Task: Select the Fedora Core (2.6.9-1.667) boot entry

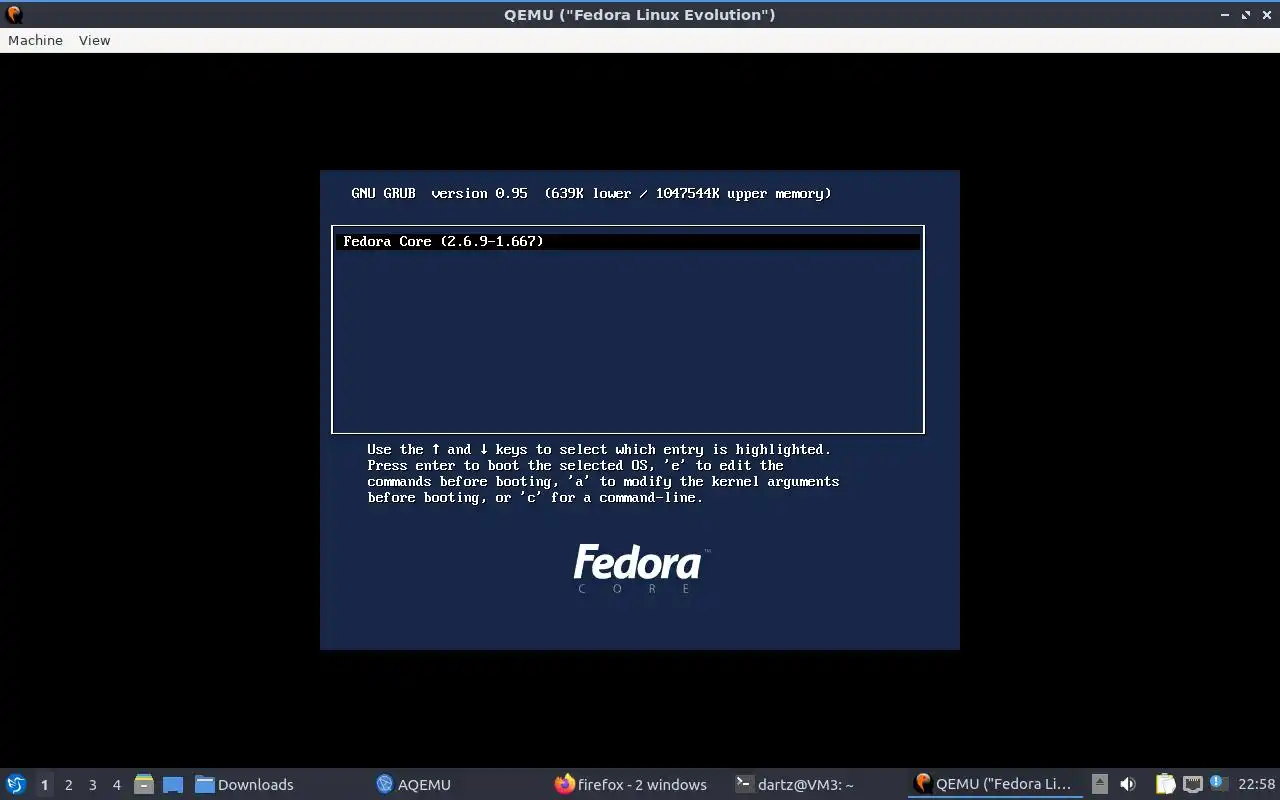Action: click(x=627, y=241)
